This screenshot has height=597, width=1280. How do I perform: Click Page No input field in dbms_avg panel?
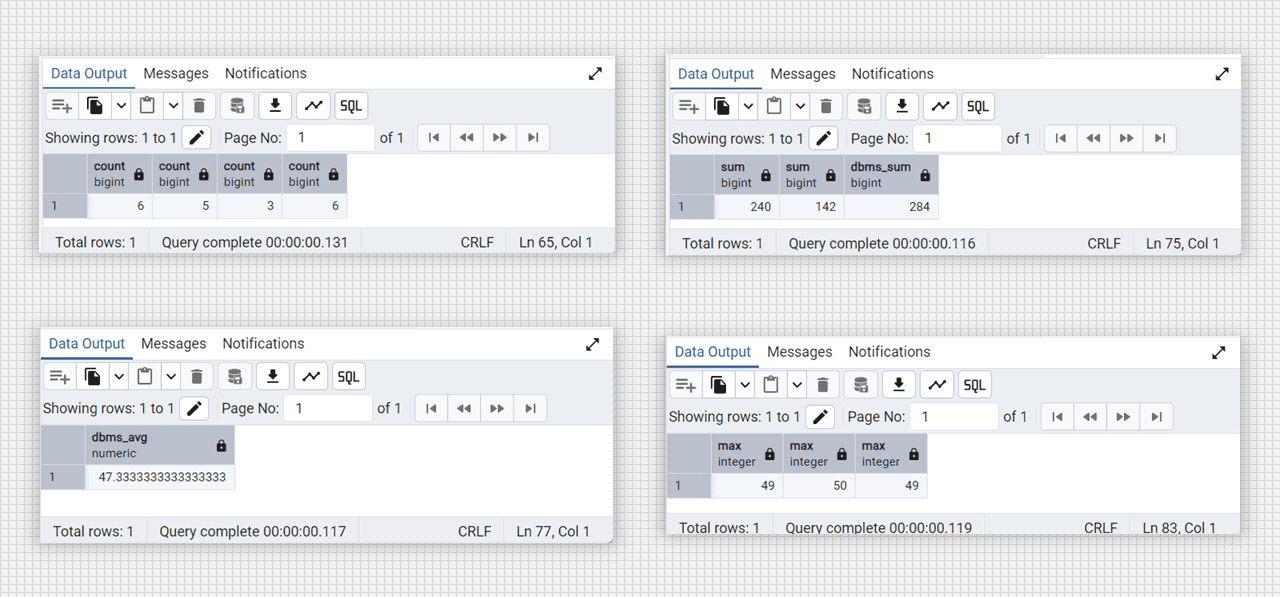328,408
